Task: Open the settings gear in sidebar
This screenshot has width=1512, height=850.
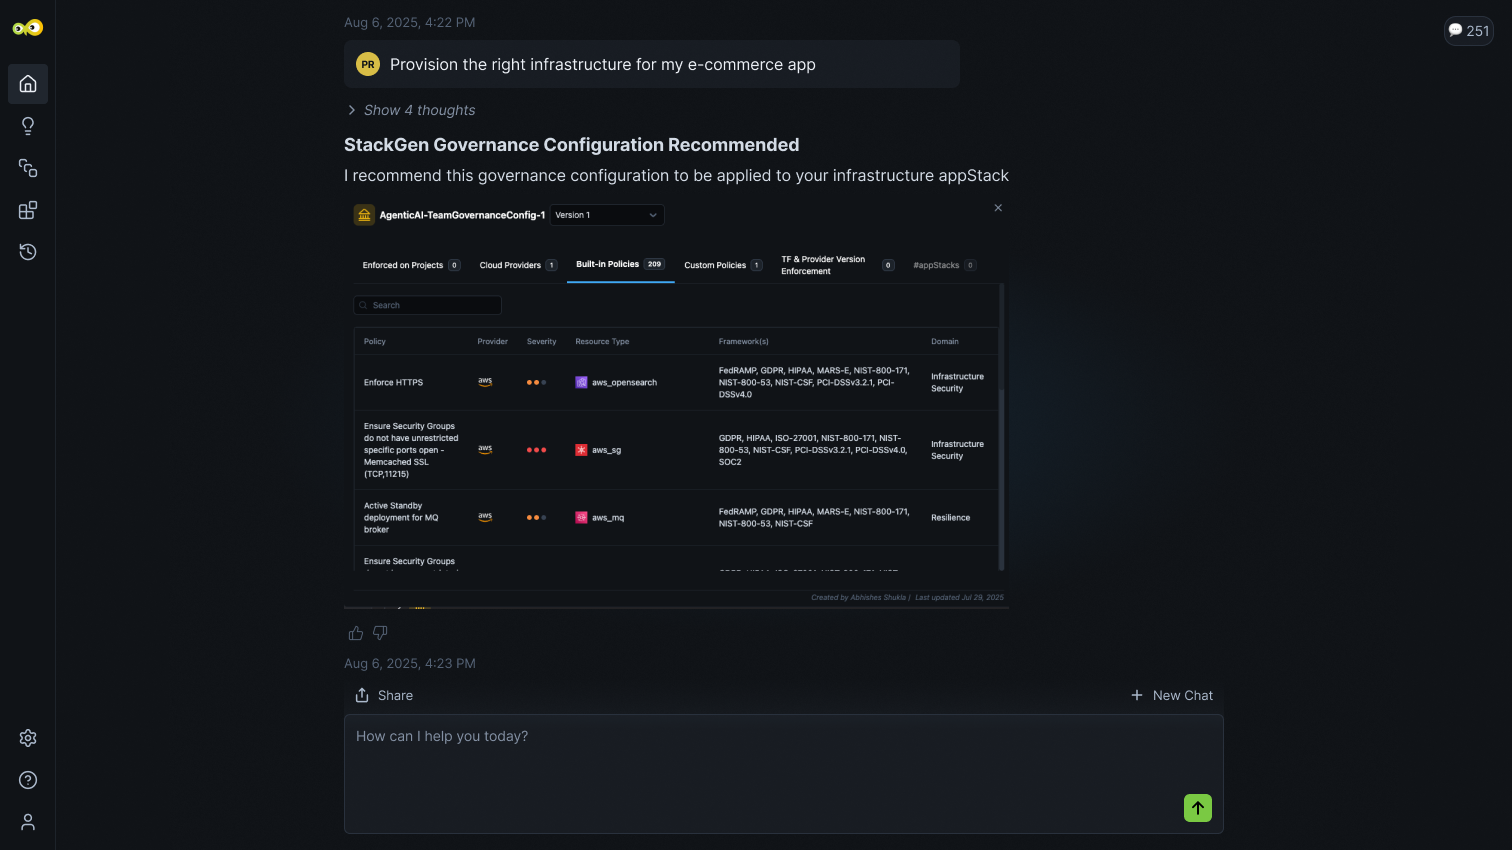Action: (28, 738)
